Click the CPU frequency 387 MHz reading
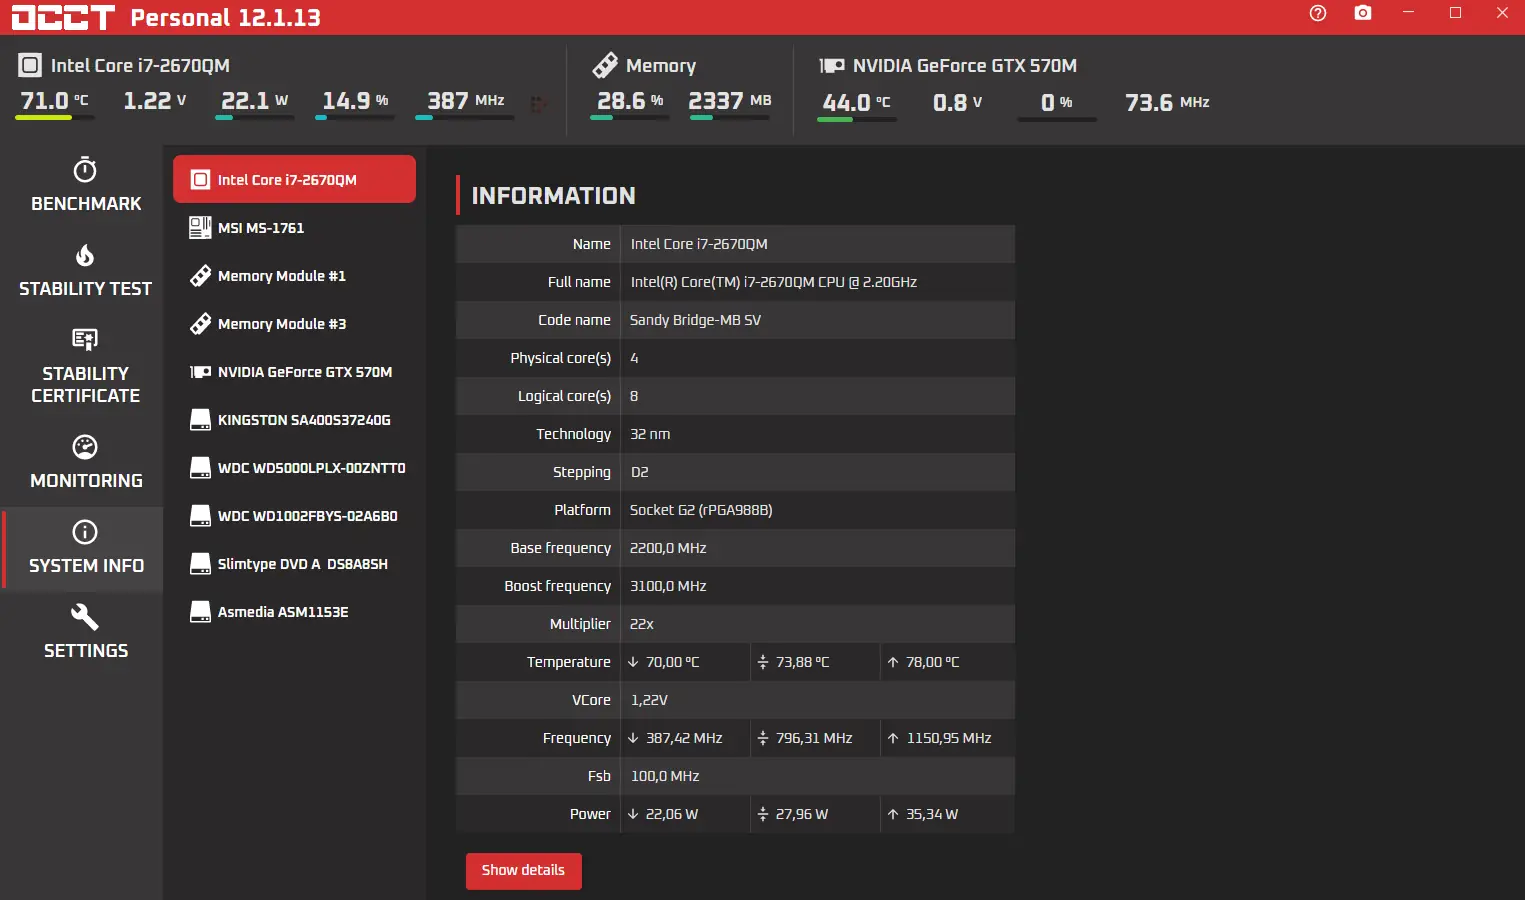The width and height of the screenshot is (1525, 900). point(466,101)
